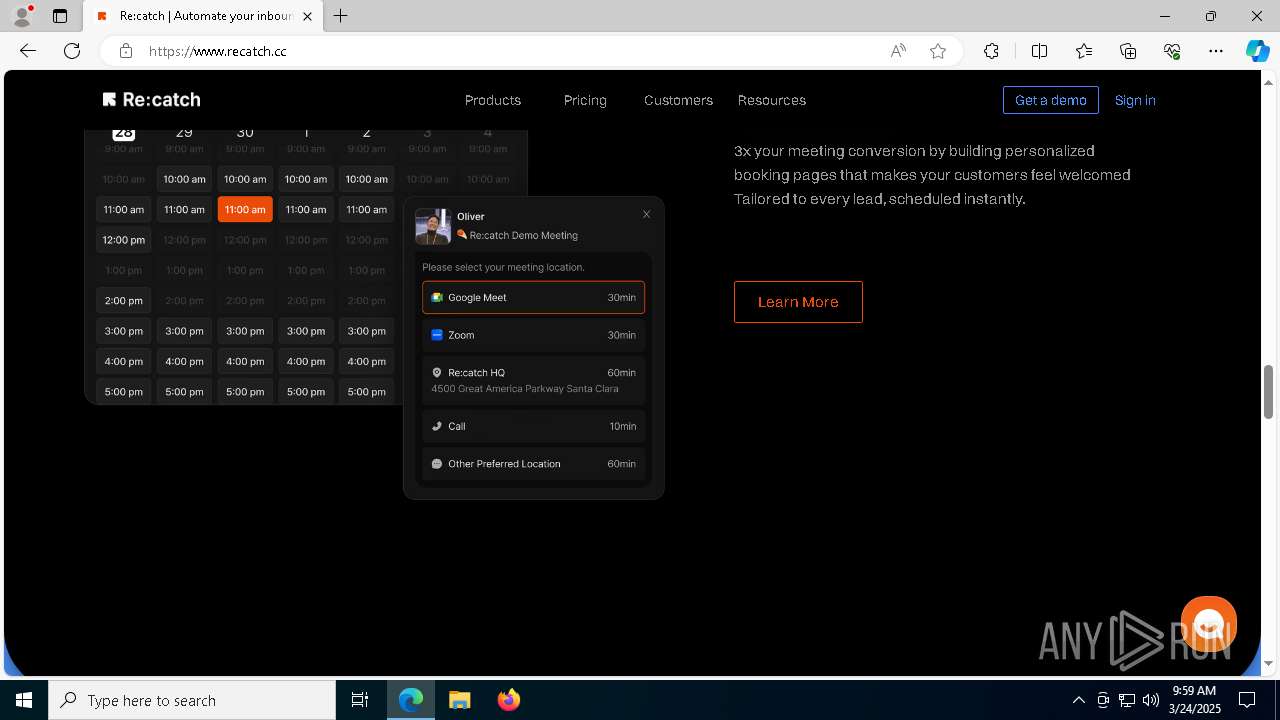
Task: Go back to previous page
Action: (28, 51)
